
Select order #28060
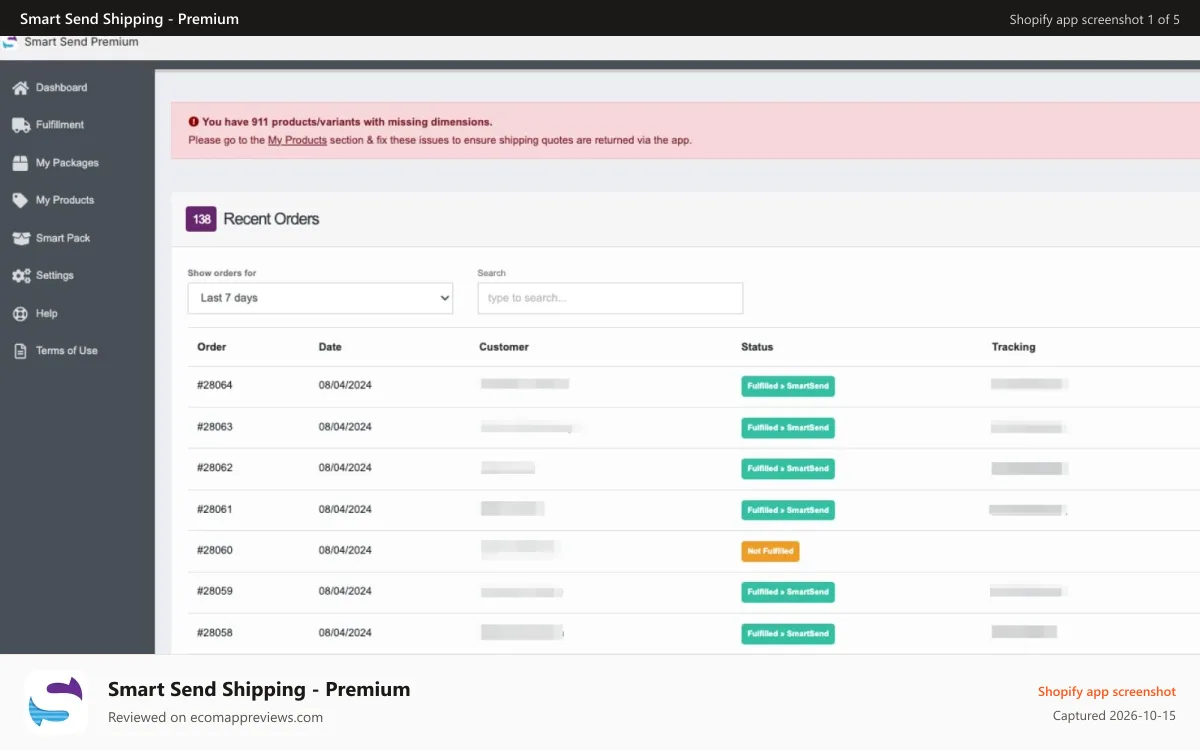coord(215,550)
